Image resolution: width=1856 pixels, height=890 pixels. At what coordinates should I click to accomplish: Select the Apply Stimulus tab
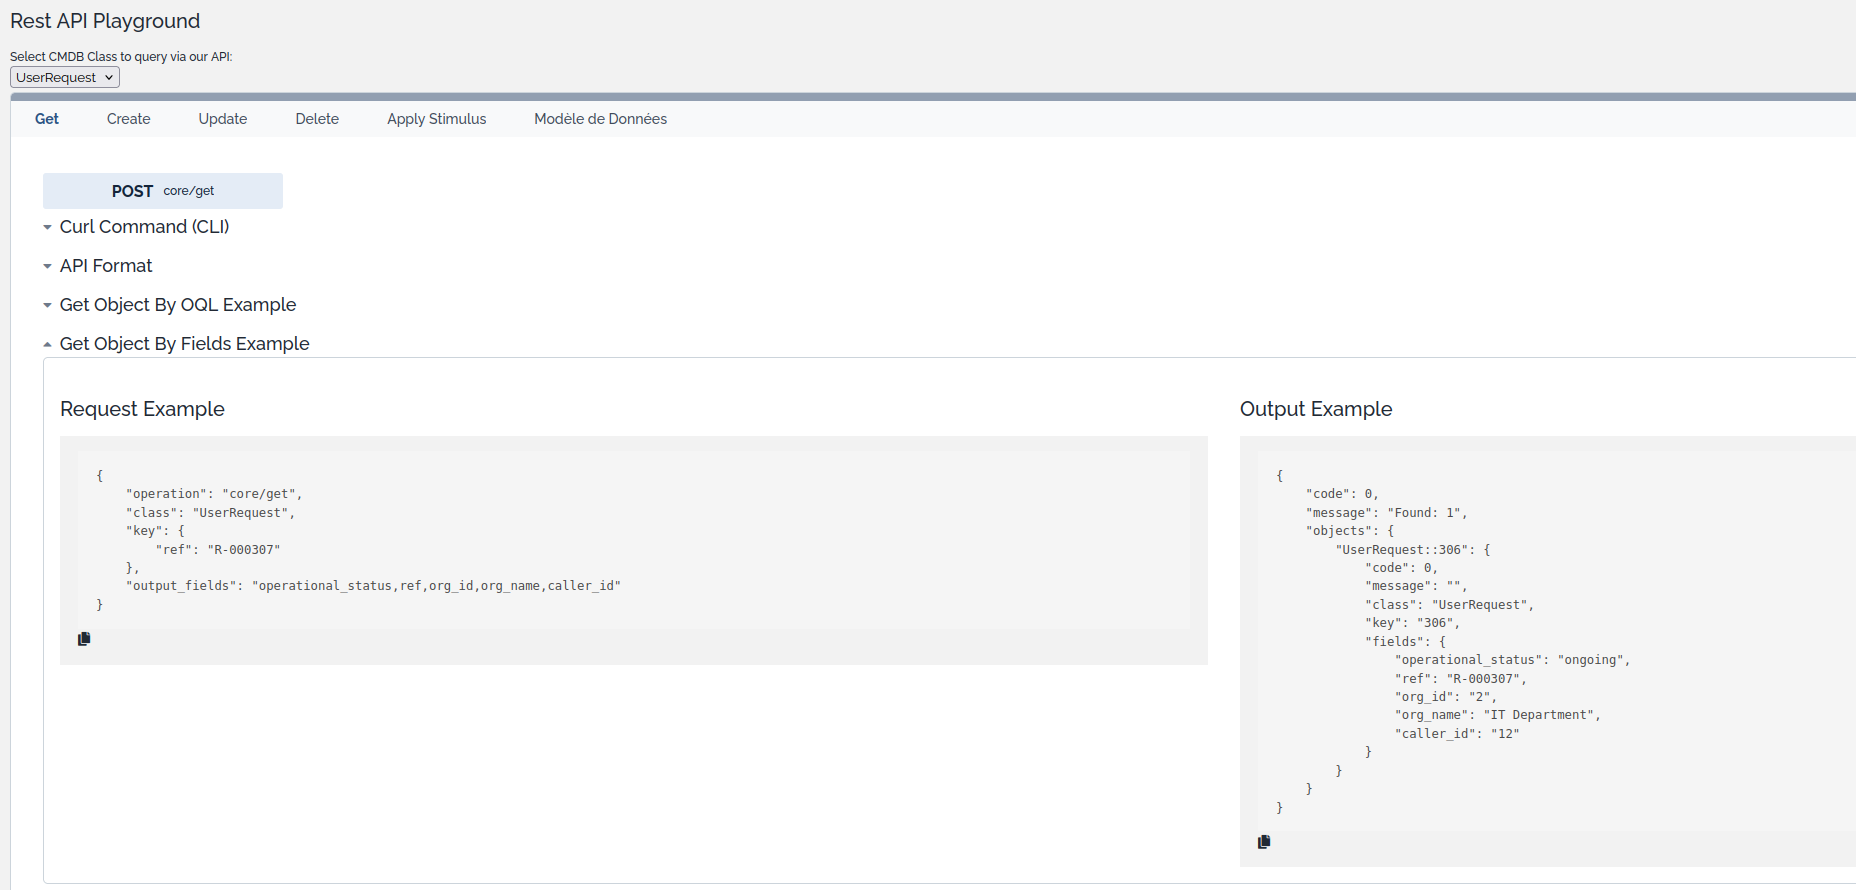(436, 119)
